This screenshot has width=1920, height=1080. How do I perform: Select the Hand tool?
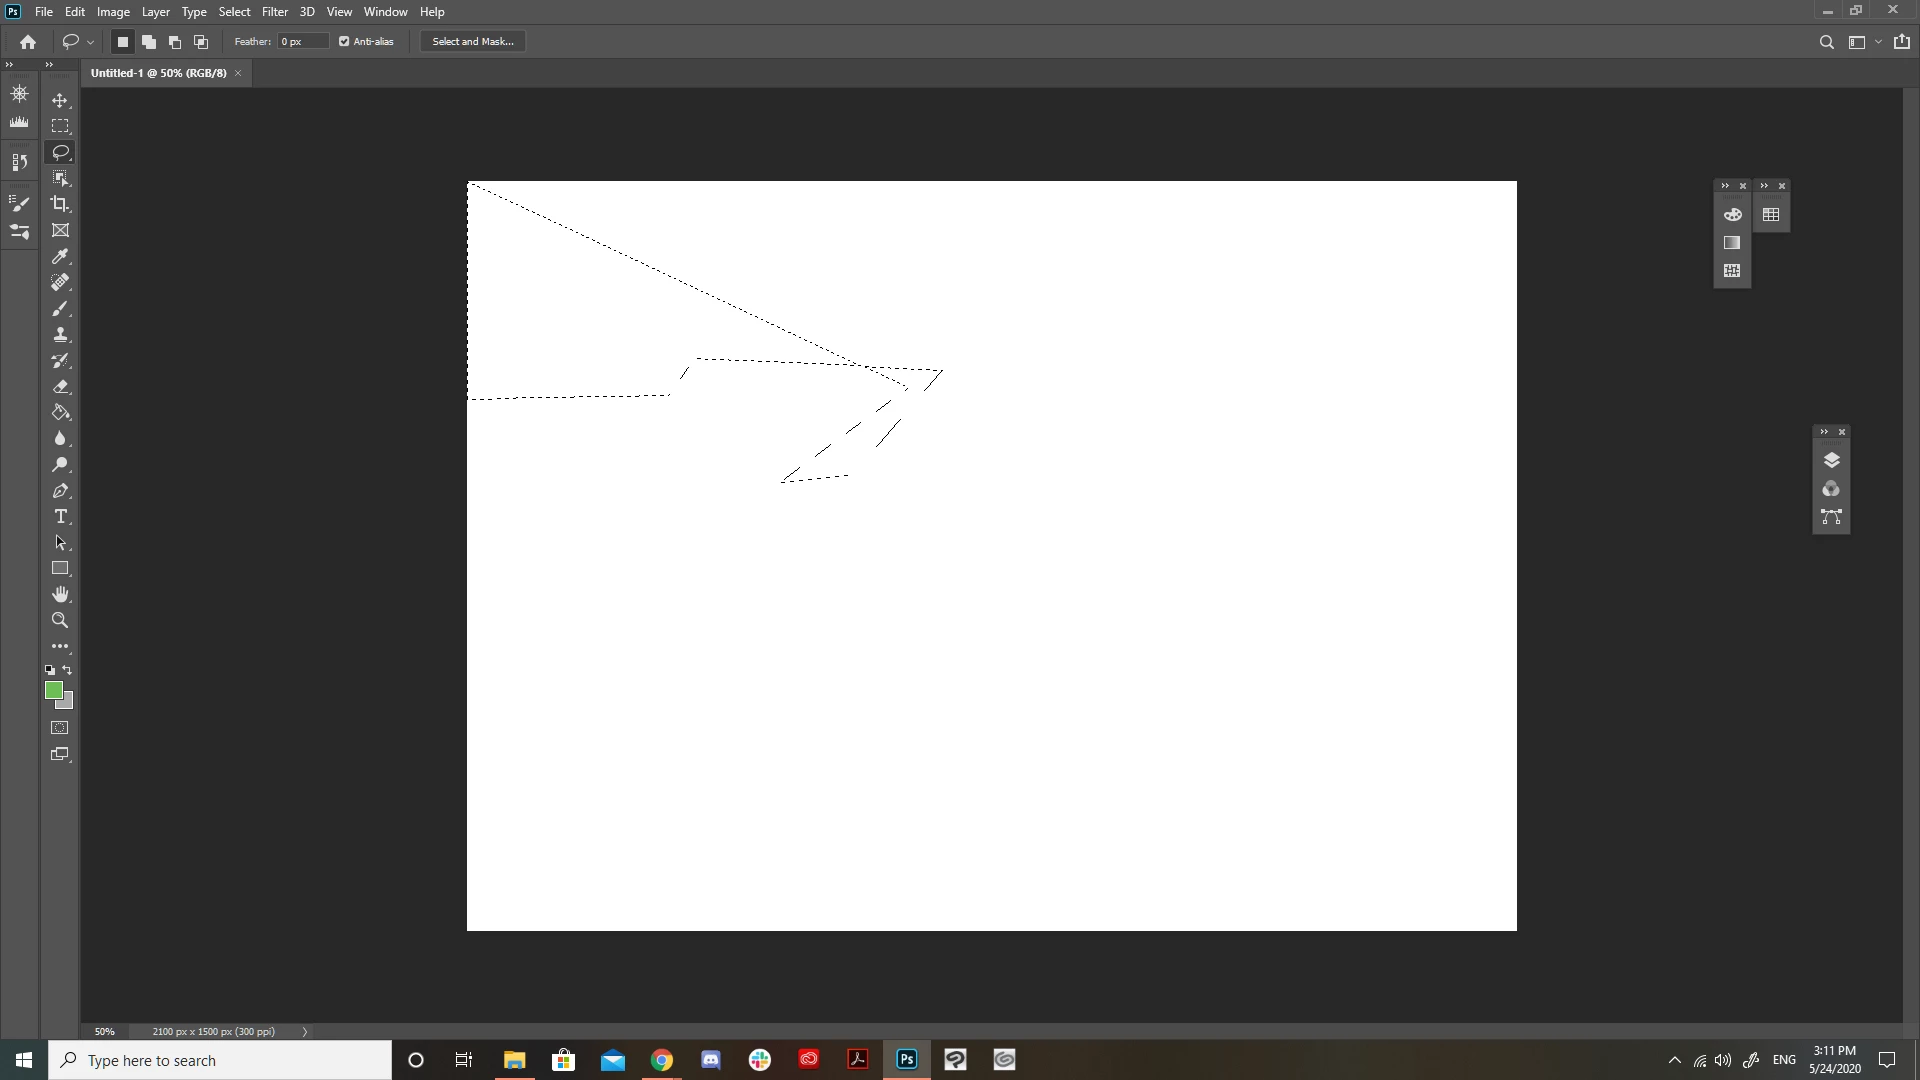tap(60, 595)
